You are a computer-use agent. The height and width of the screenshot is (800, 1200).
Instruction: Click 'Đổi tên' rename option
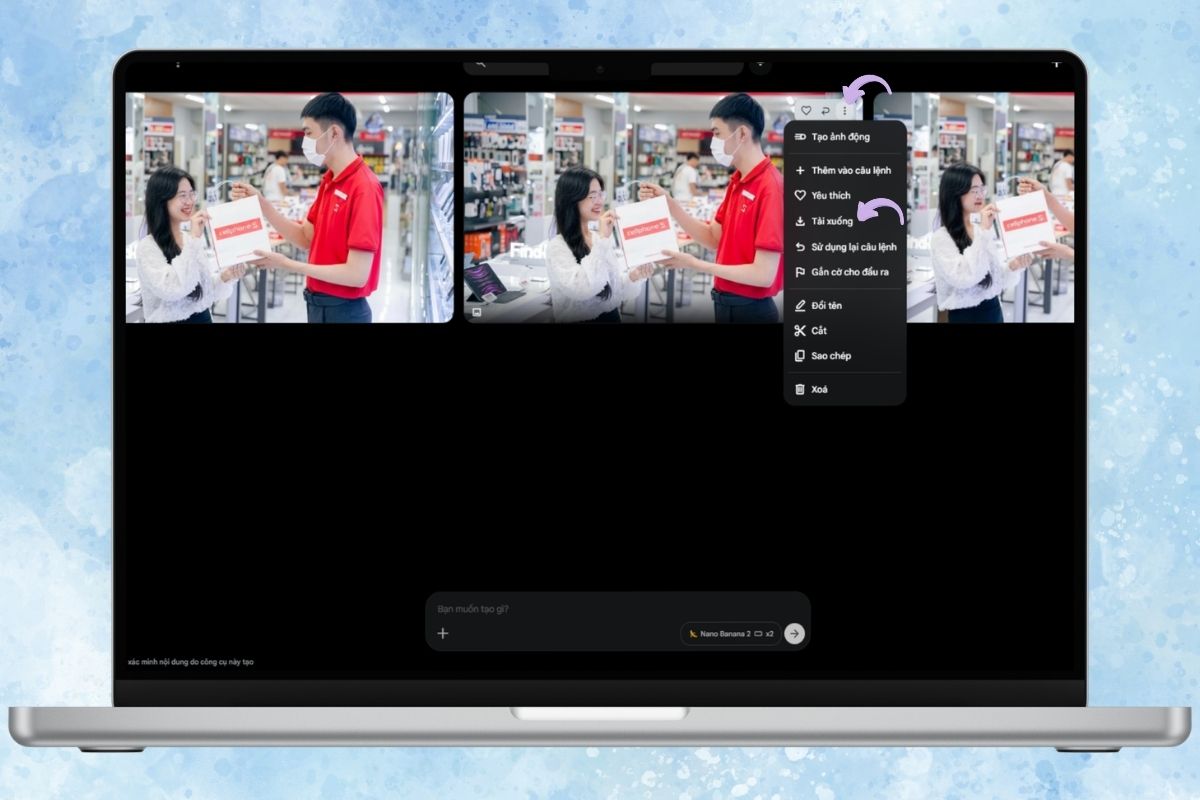(828, 305)
